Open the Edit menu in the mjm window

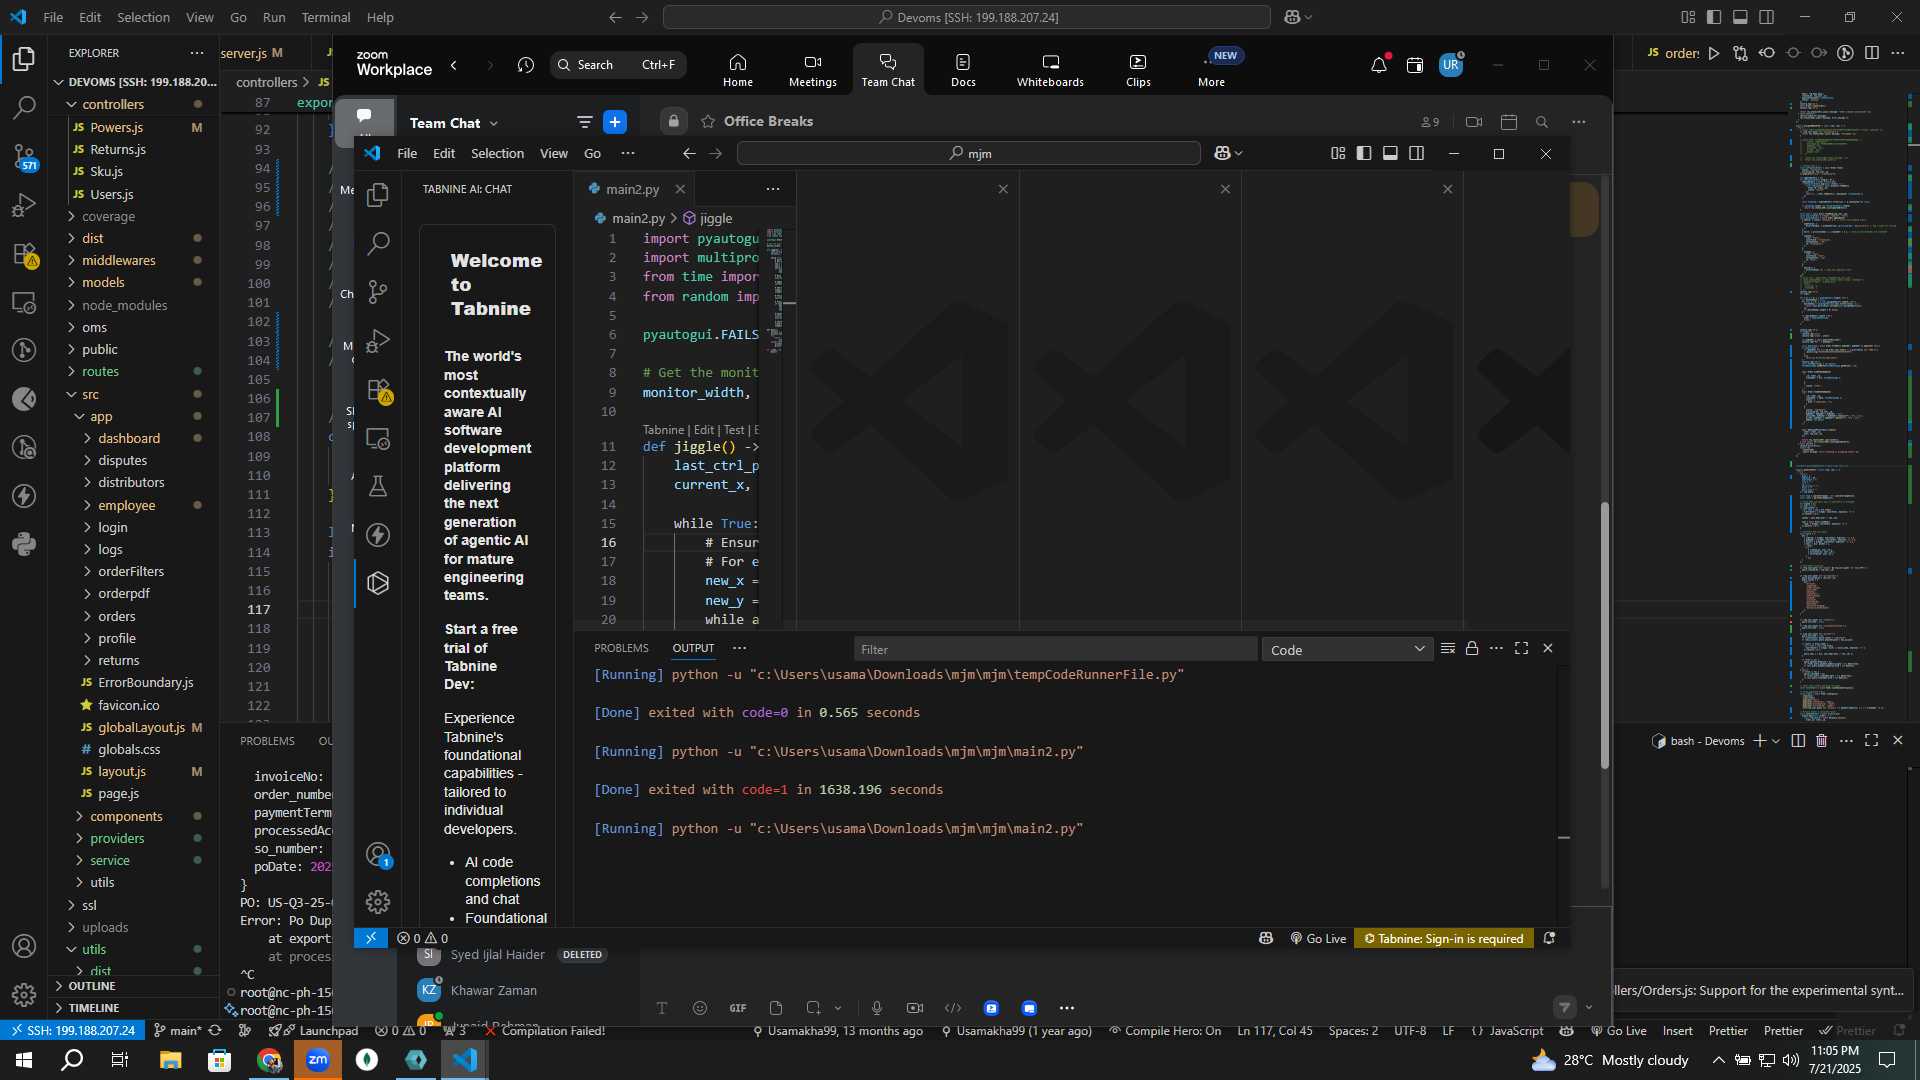[x=444, y=153]
